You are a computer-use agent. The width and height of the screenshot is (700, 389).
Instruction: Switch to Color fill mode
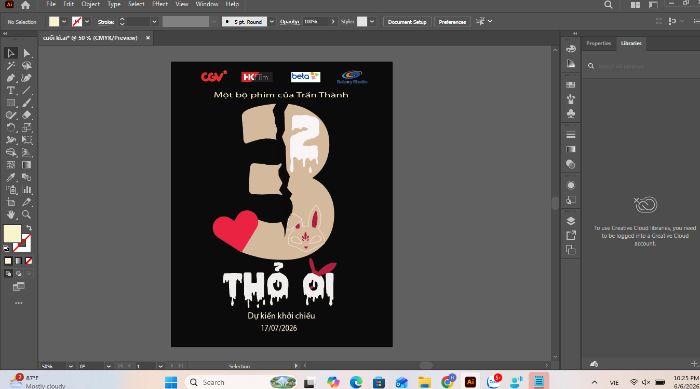click(8, 261)
